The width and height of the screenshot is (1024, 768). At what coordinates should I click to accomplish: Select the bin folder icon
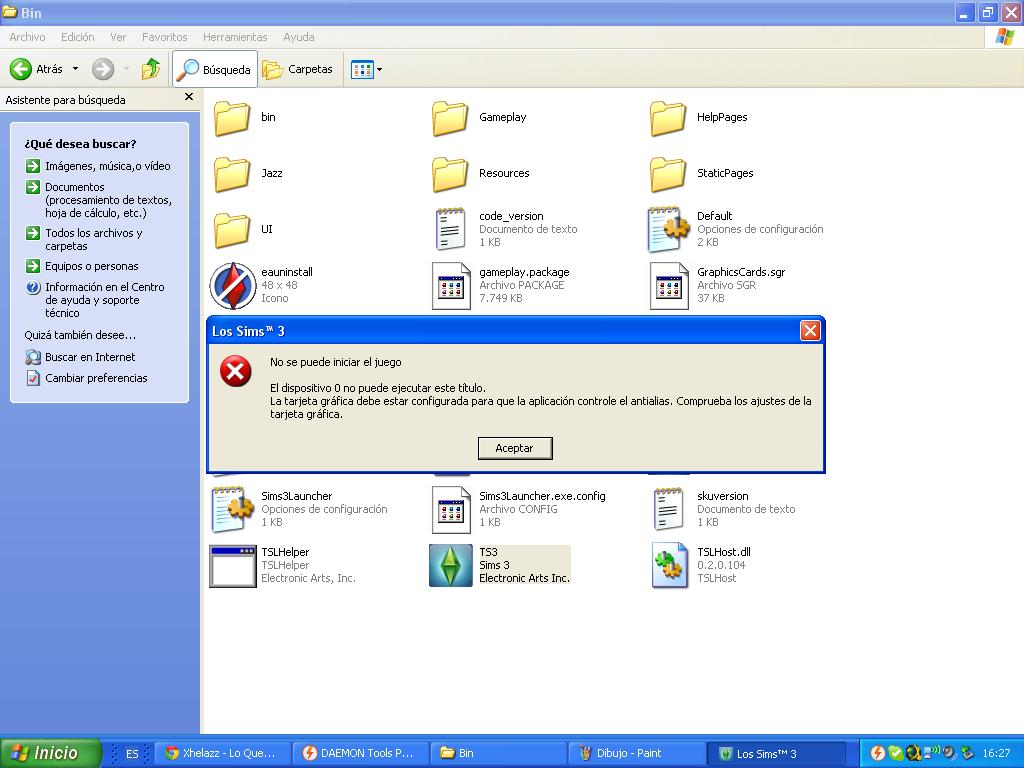pos(231,118)
